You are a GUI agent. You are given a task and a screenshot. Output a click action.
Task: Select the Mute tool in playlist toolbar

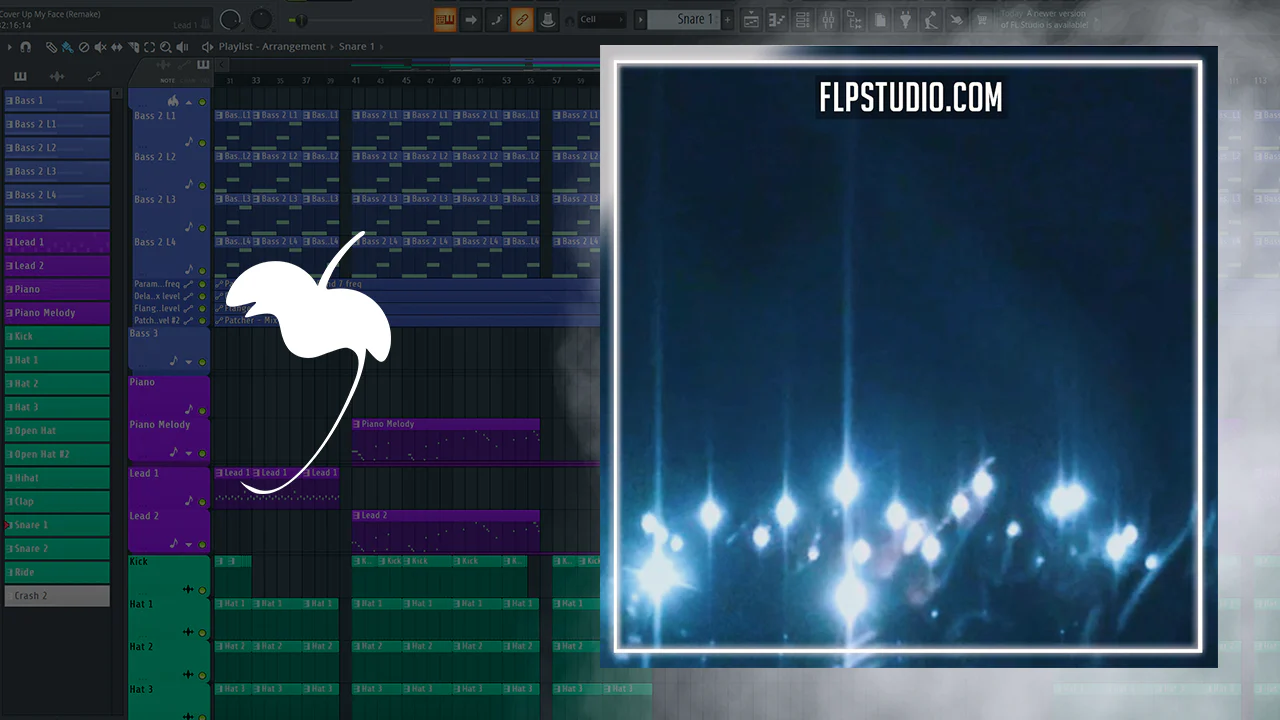(x=100, y=47)
